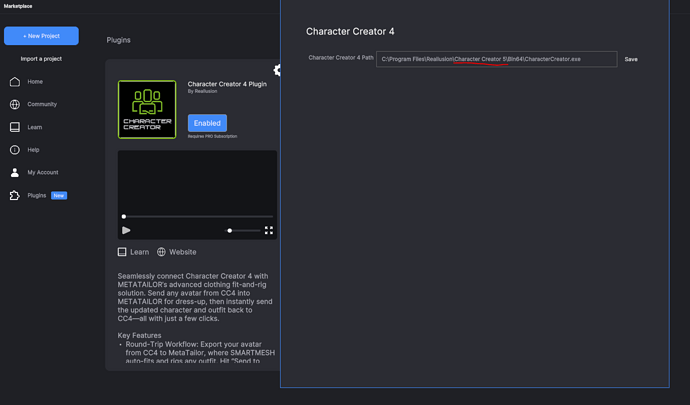Open Help in the sidebar

[x=33, y=150]
